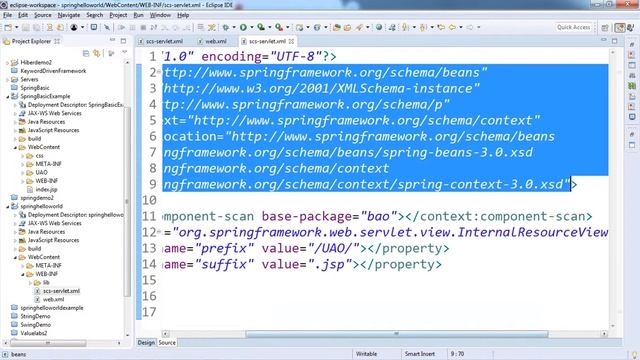Screen dimensions: 640x360
Task: Click Project Explorer vertical scrollbar
Action: coord(127,202)
